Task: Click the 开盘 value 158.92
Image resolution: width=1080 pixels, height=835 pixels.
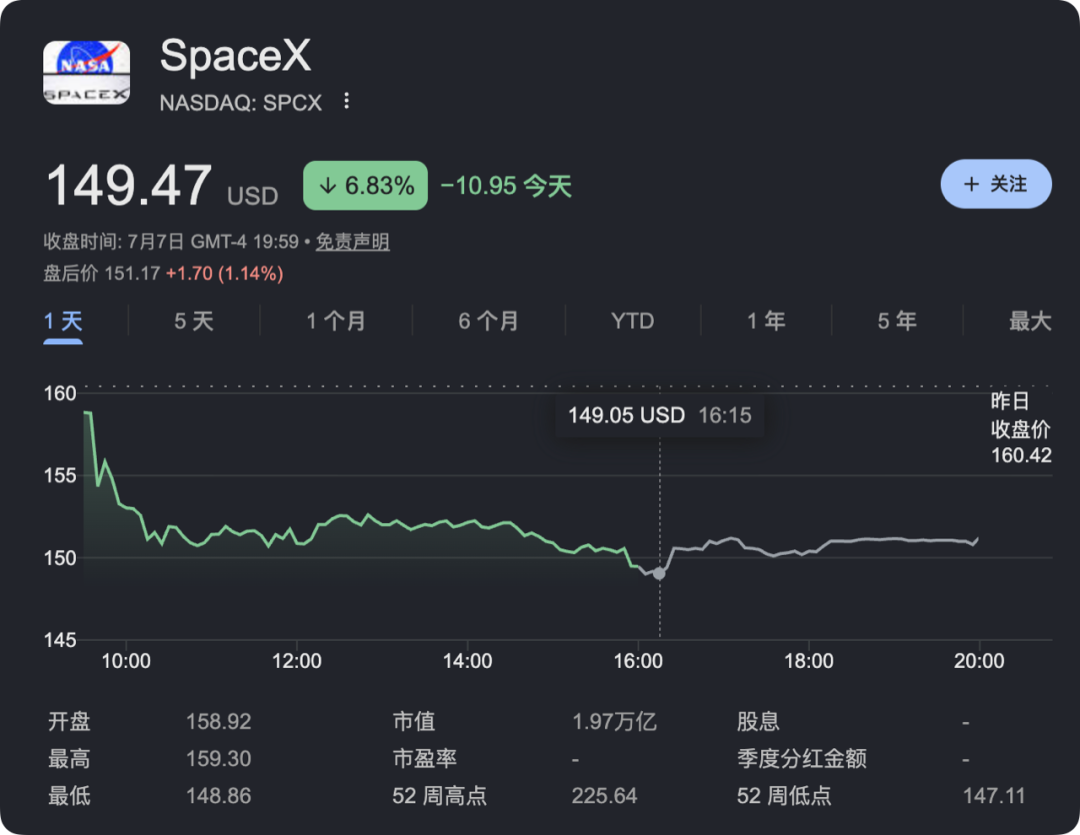Action: coord(218,721)
